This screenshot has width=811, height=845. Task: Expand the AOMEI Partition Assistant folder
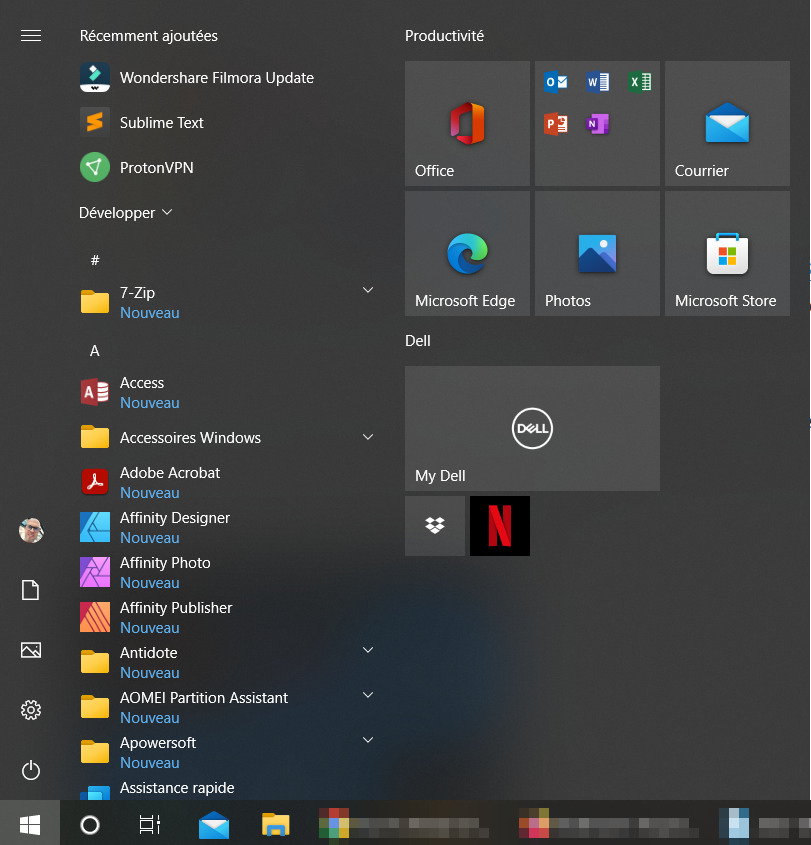(368, 695)
